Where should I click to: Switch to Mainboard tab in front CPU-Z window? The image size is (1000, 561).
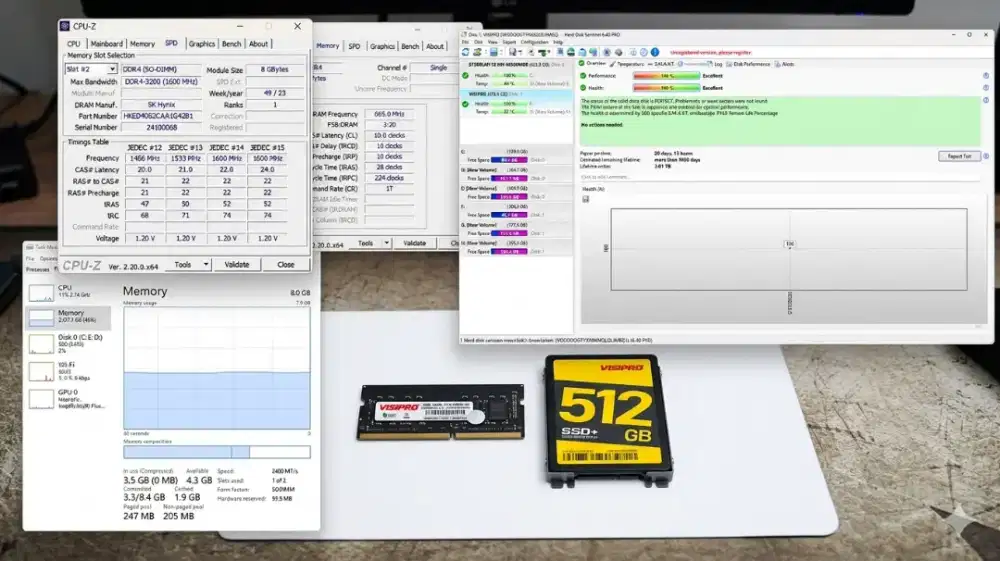pos(106,44)
